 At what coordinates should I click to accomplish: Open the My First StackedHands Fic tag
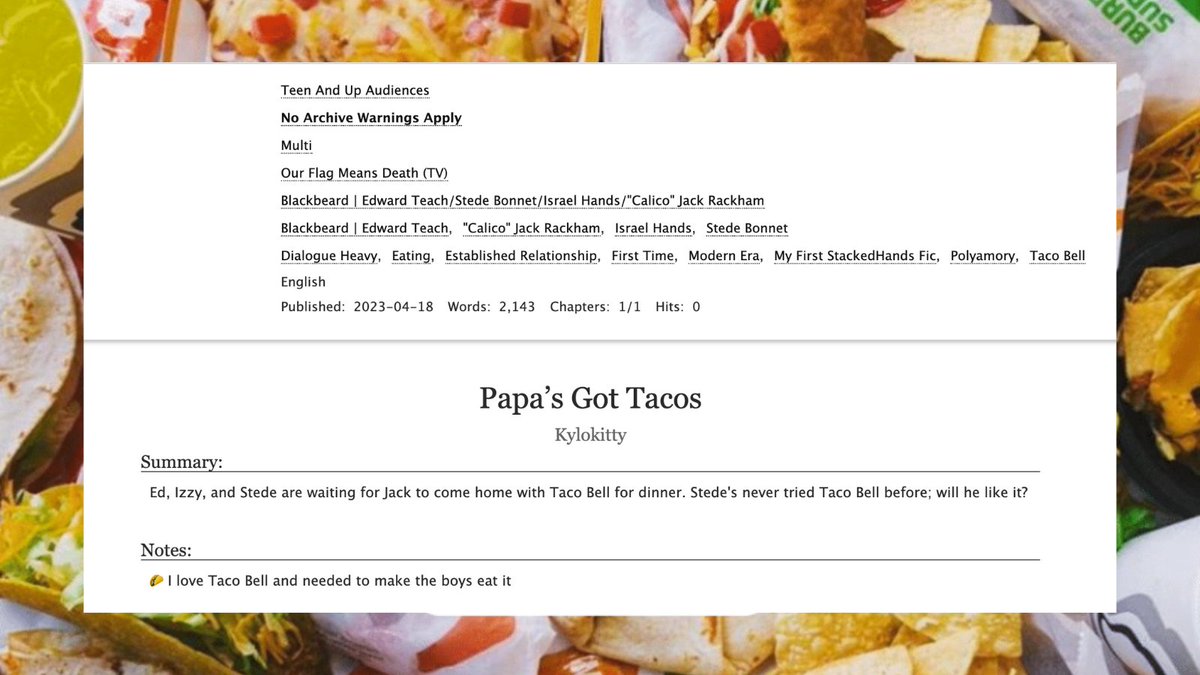[x=855, y=256]
